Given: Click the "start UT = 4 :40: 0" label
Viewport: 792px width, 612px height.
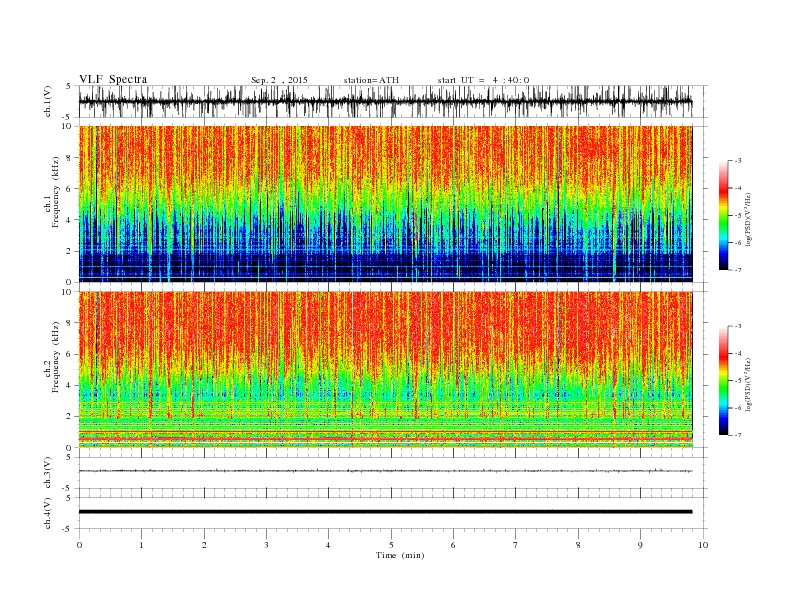Looking at the screenshot, I should pyautogui.click(x=483, y=80).
